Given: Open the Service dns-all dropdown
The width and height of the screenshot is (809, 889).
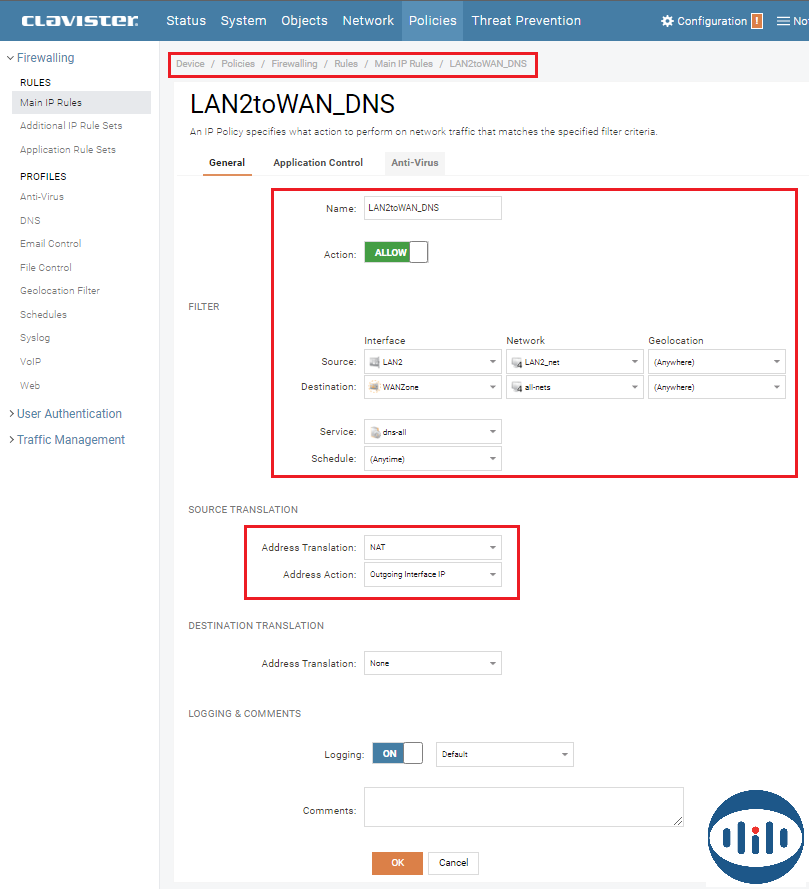Looking at the screenshot, I should click(x=432, y=432).
